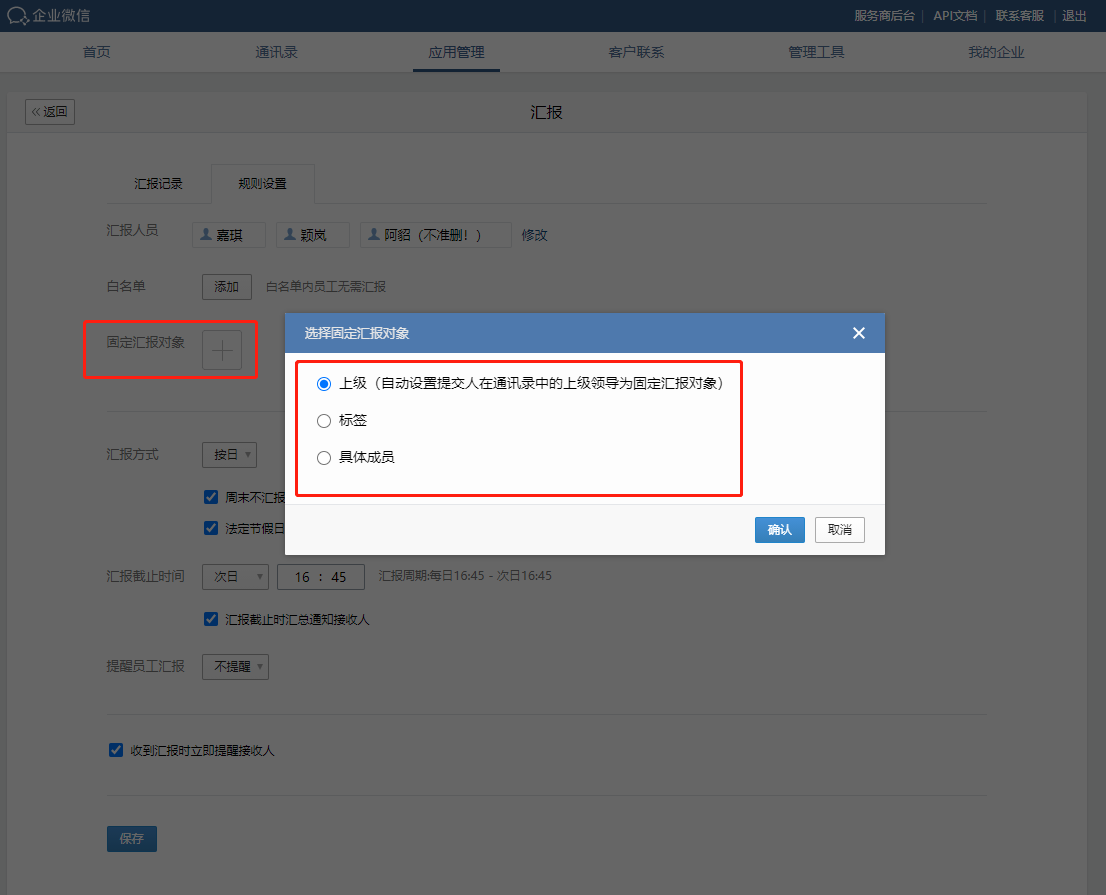Click the 颖岚 member tag
The width and height of the screenshot is (1106, 895).
(313, 235)
